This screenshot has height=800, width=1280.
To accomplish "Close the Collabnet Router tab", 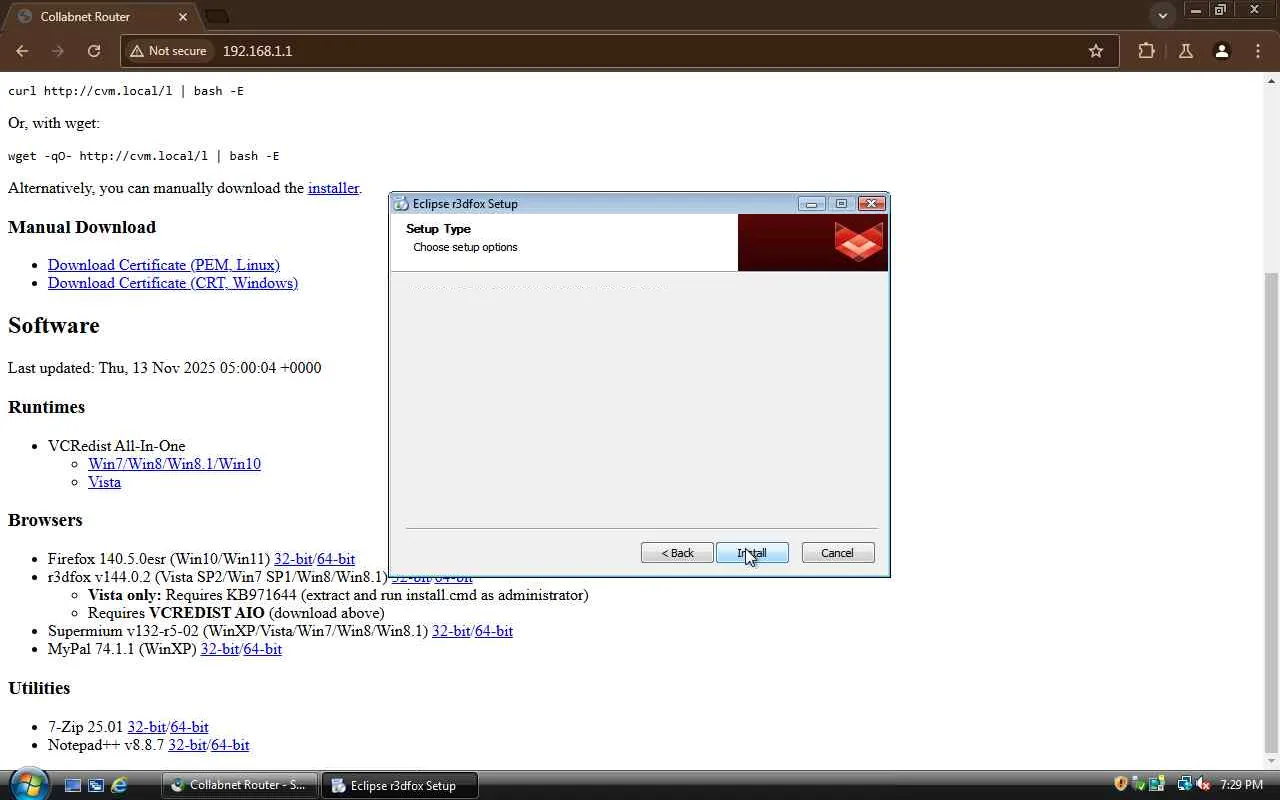I will [183, 17].
